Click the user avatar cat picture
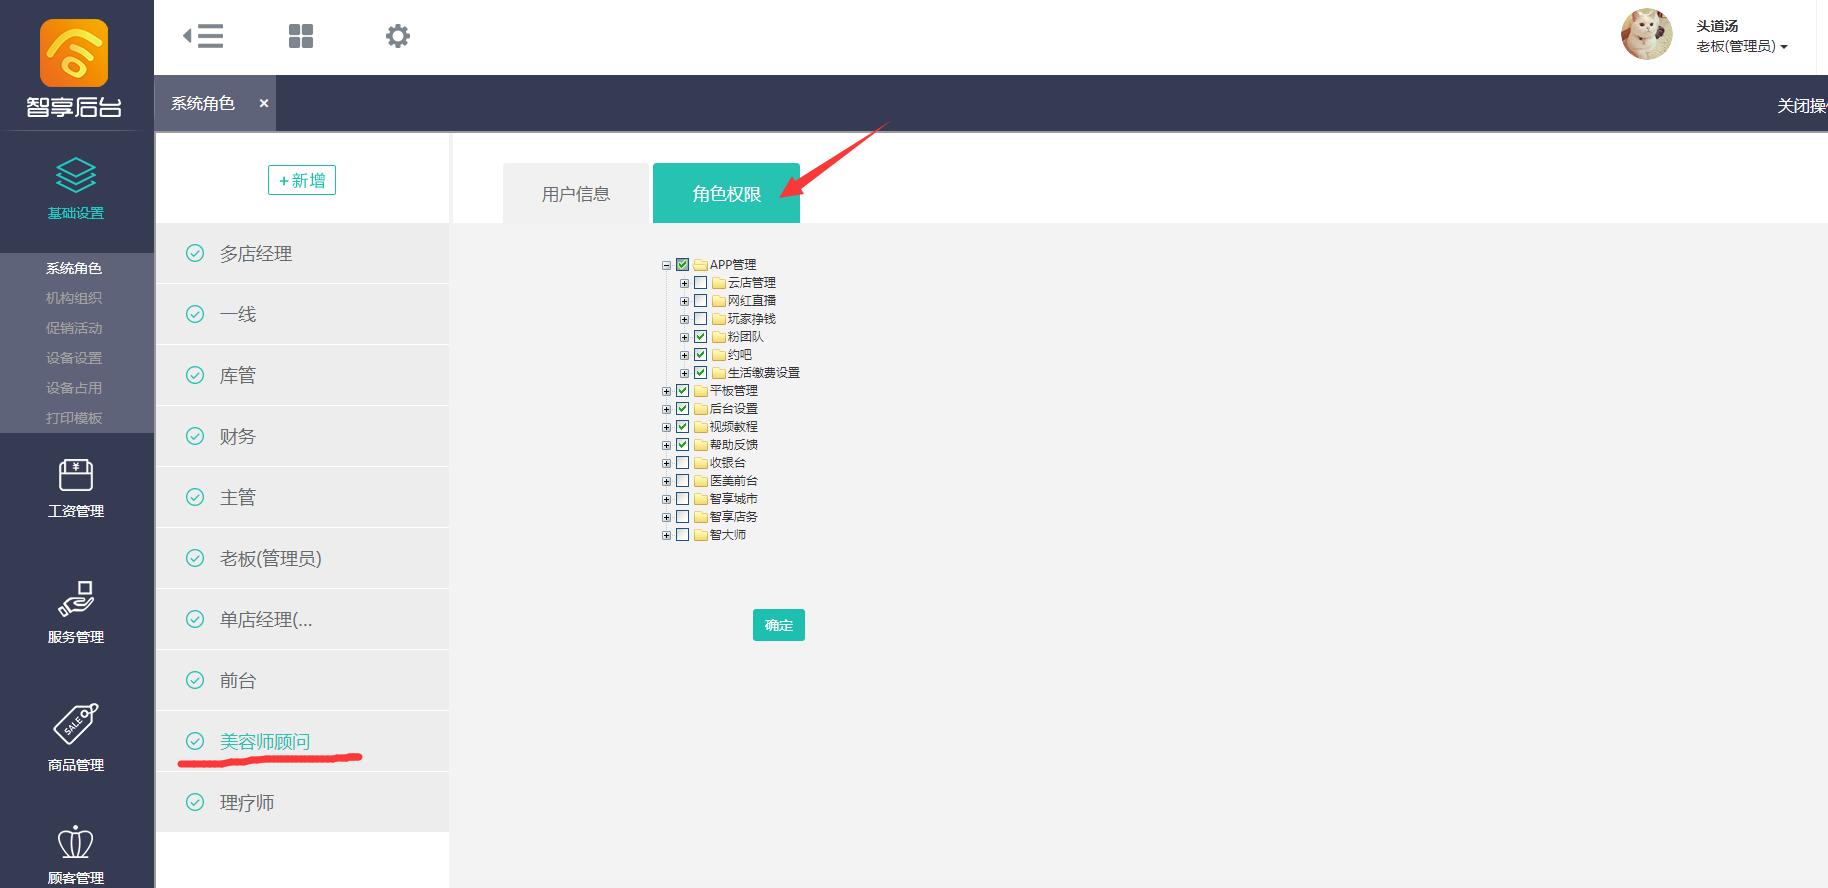This screenshot has width=1828, height=888. click(1647, 35)
